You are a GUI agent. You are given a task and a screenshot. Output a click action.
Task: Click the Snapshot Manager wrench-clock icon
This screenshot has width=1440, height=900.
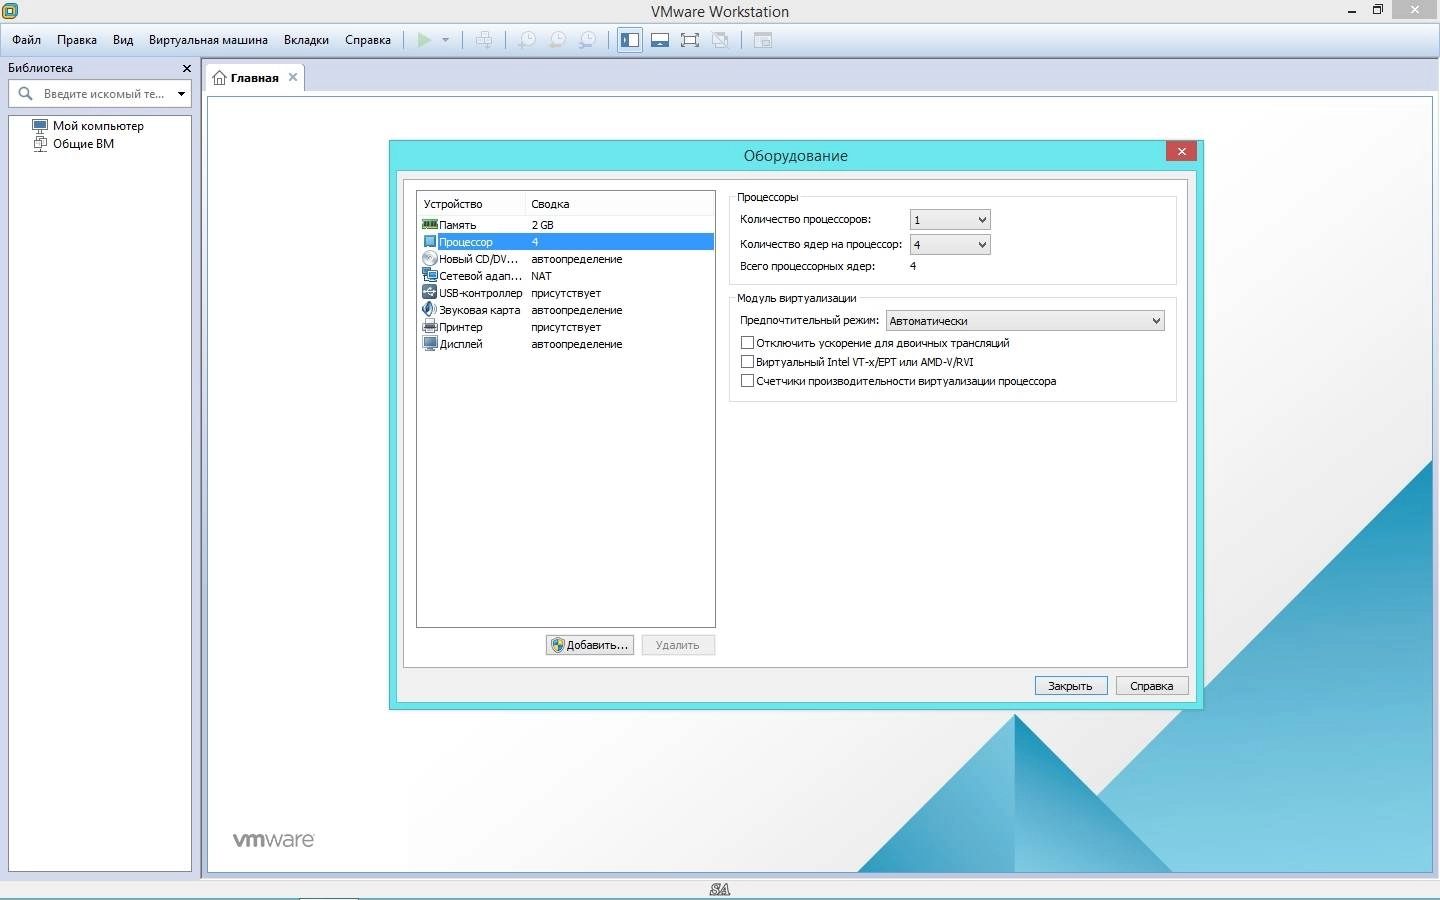click(588, 40)
